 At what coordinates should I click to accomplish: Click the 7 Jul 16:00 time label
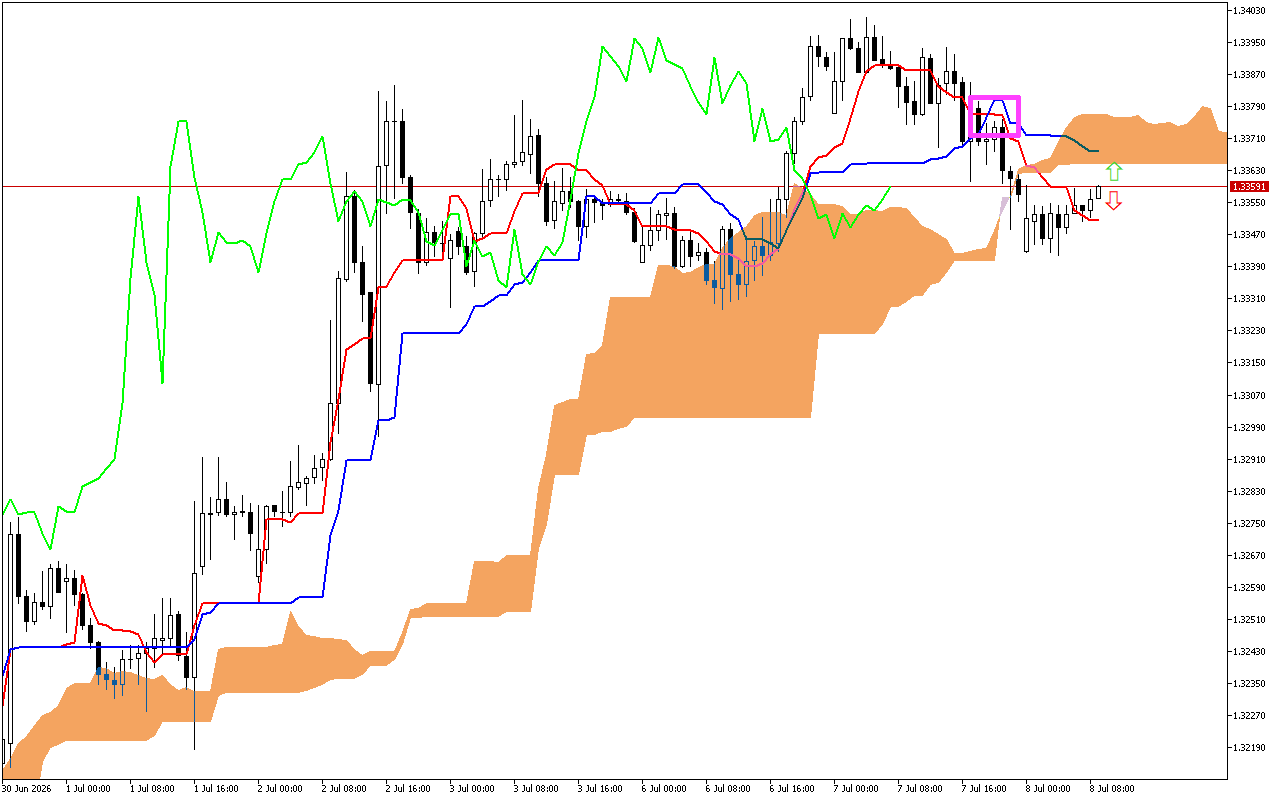tap(983, 788)
